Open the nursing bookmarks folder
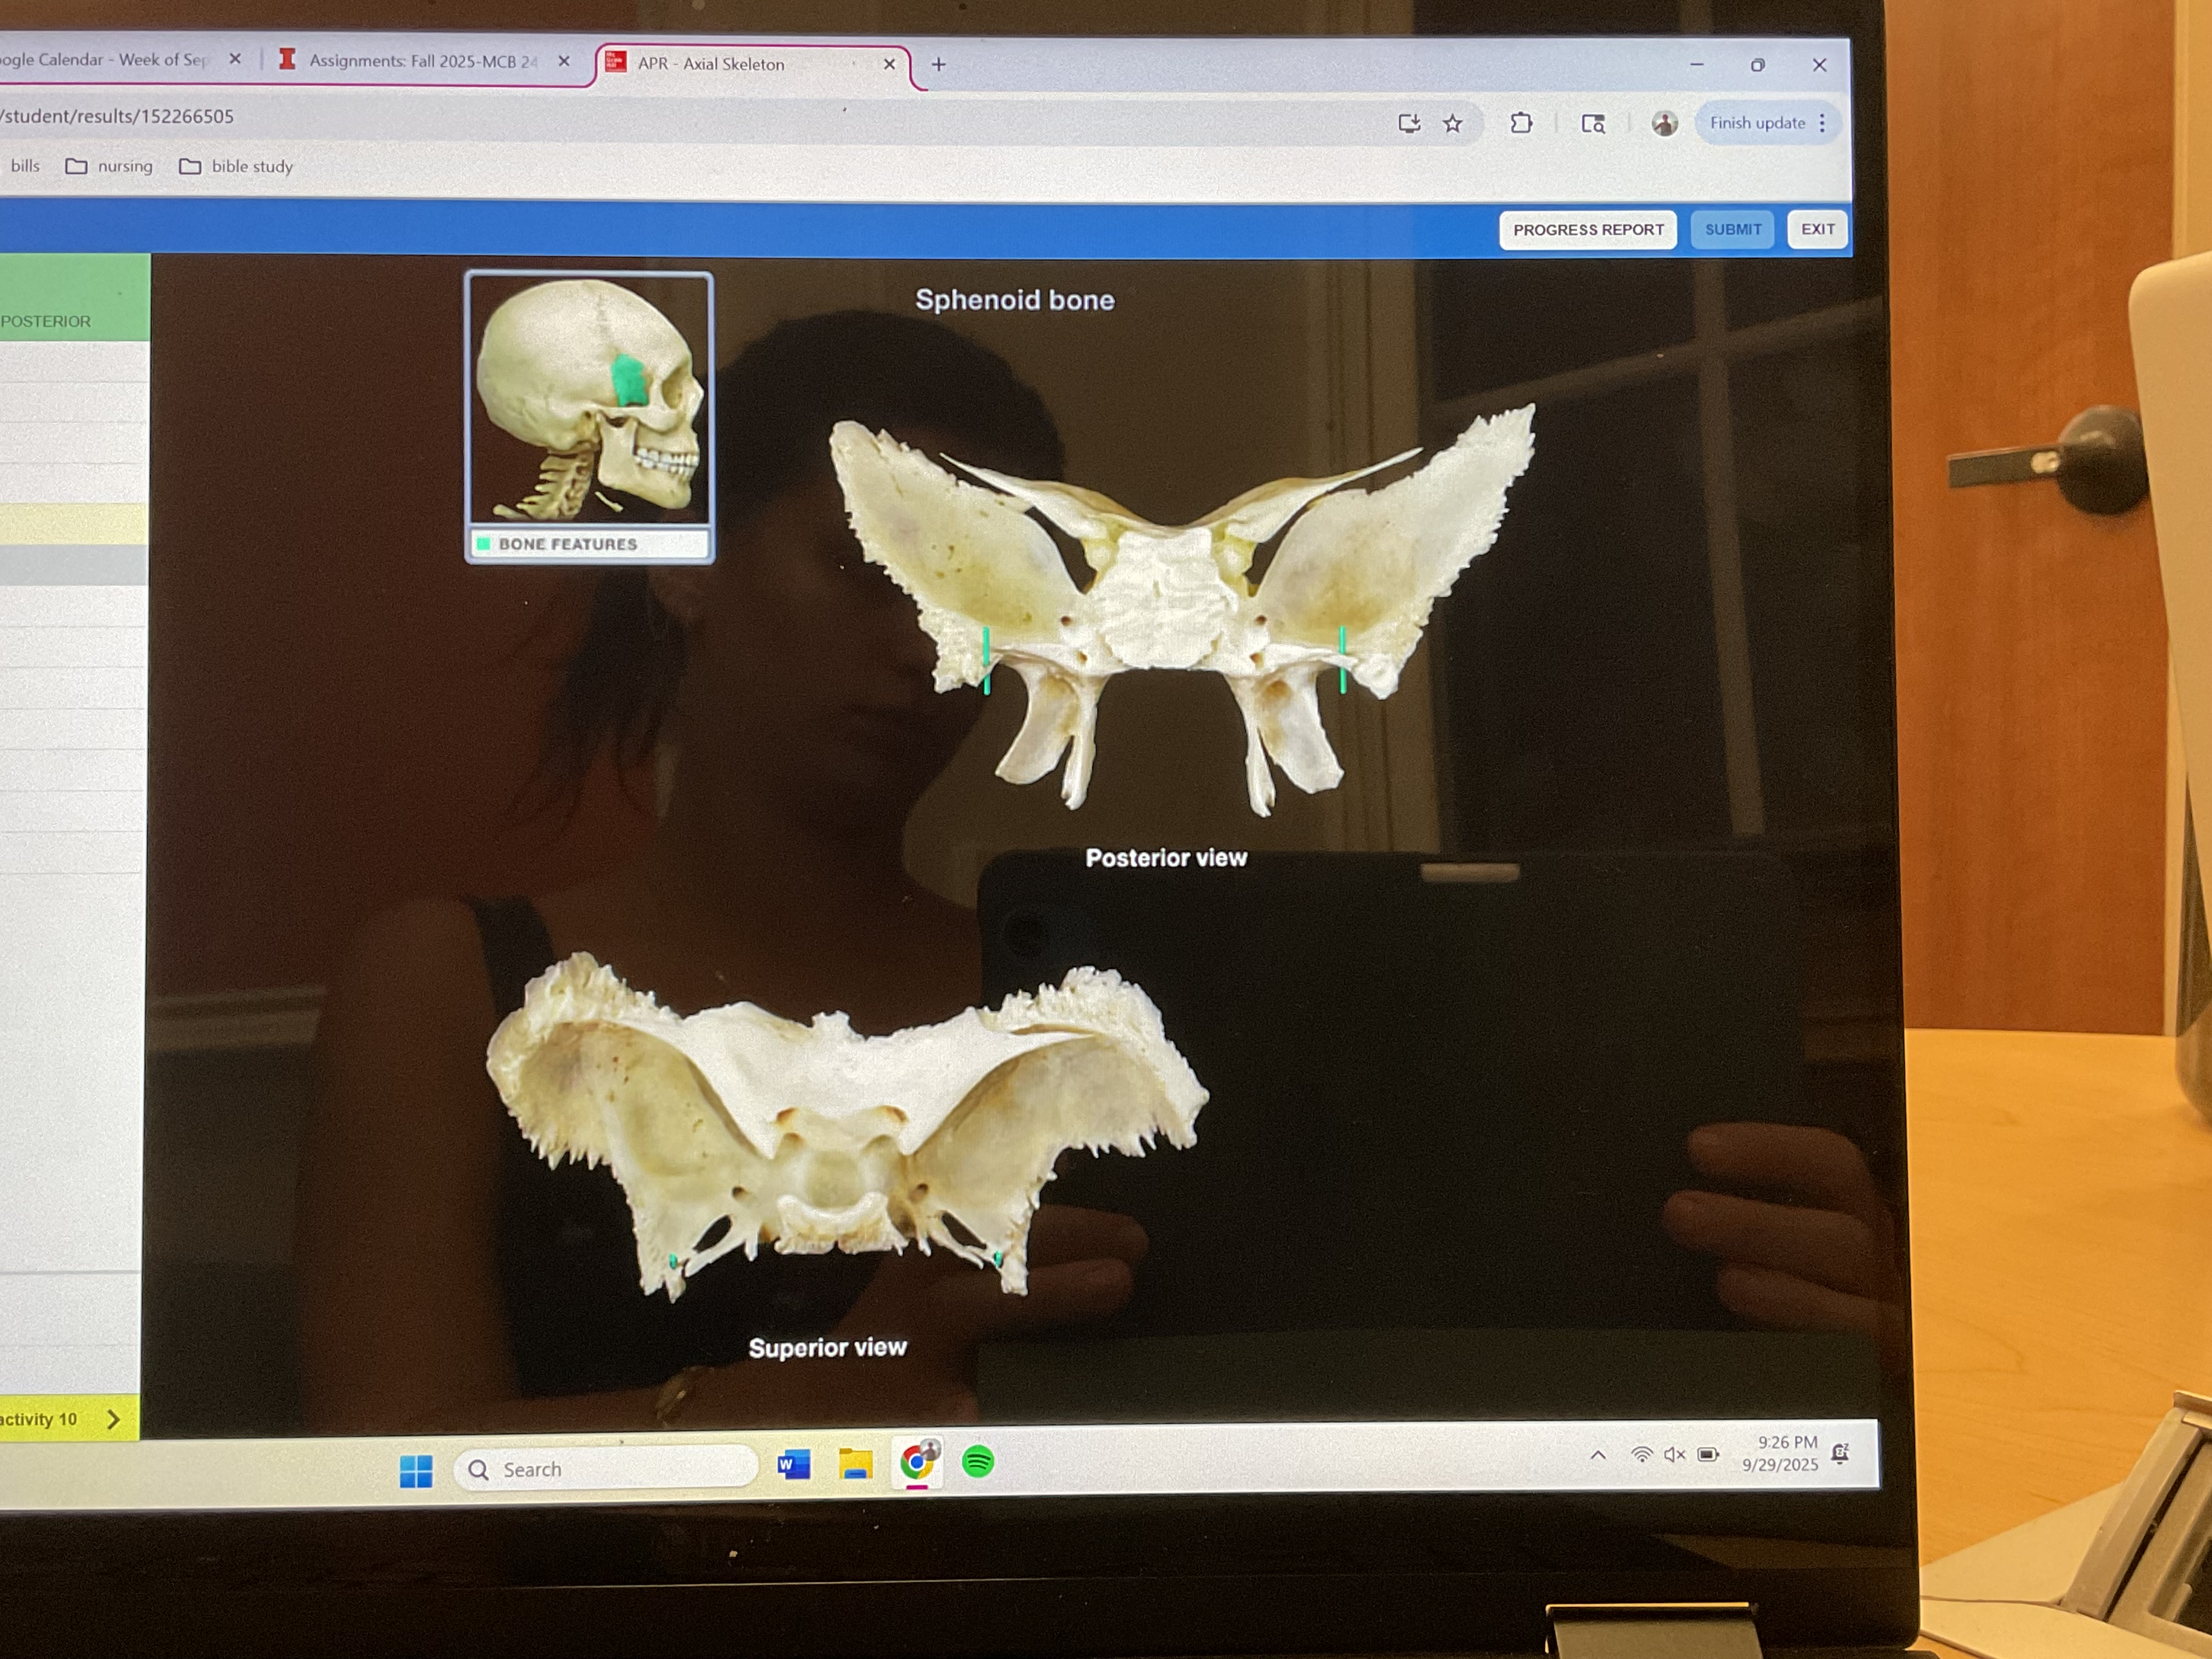Image resolution: width=2212 pixels, height=1659 pixels. click(110, 166)
